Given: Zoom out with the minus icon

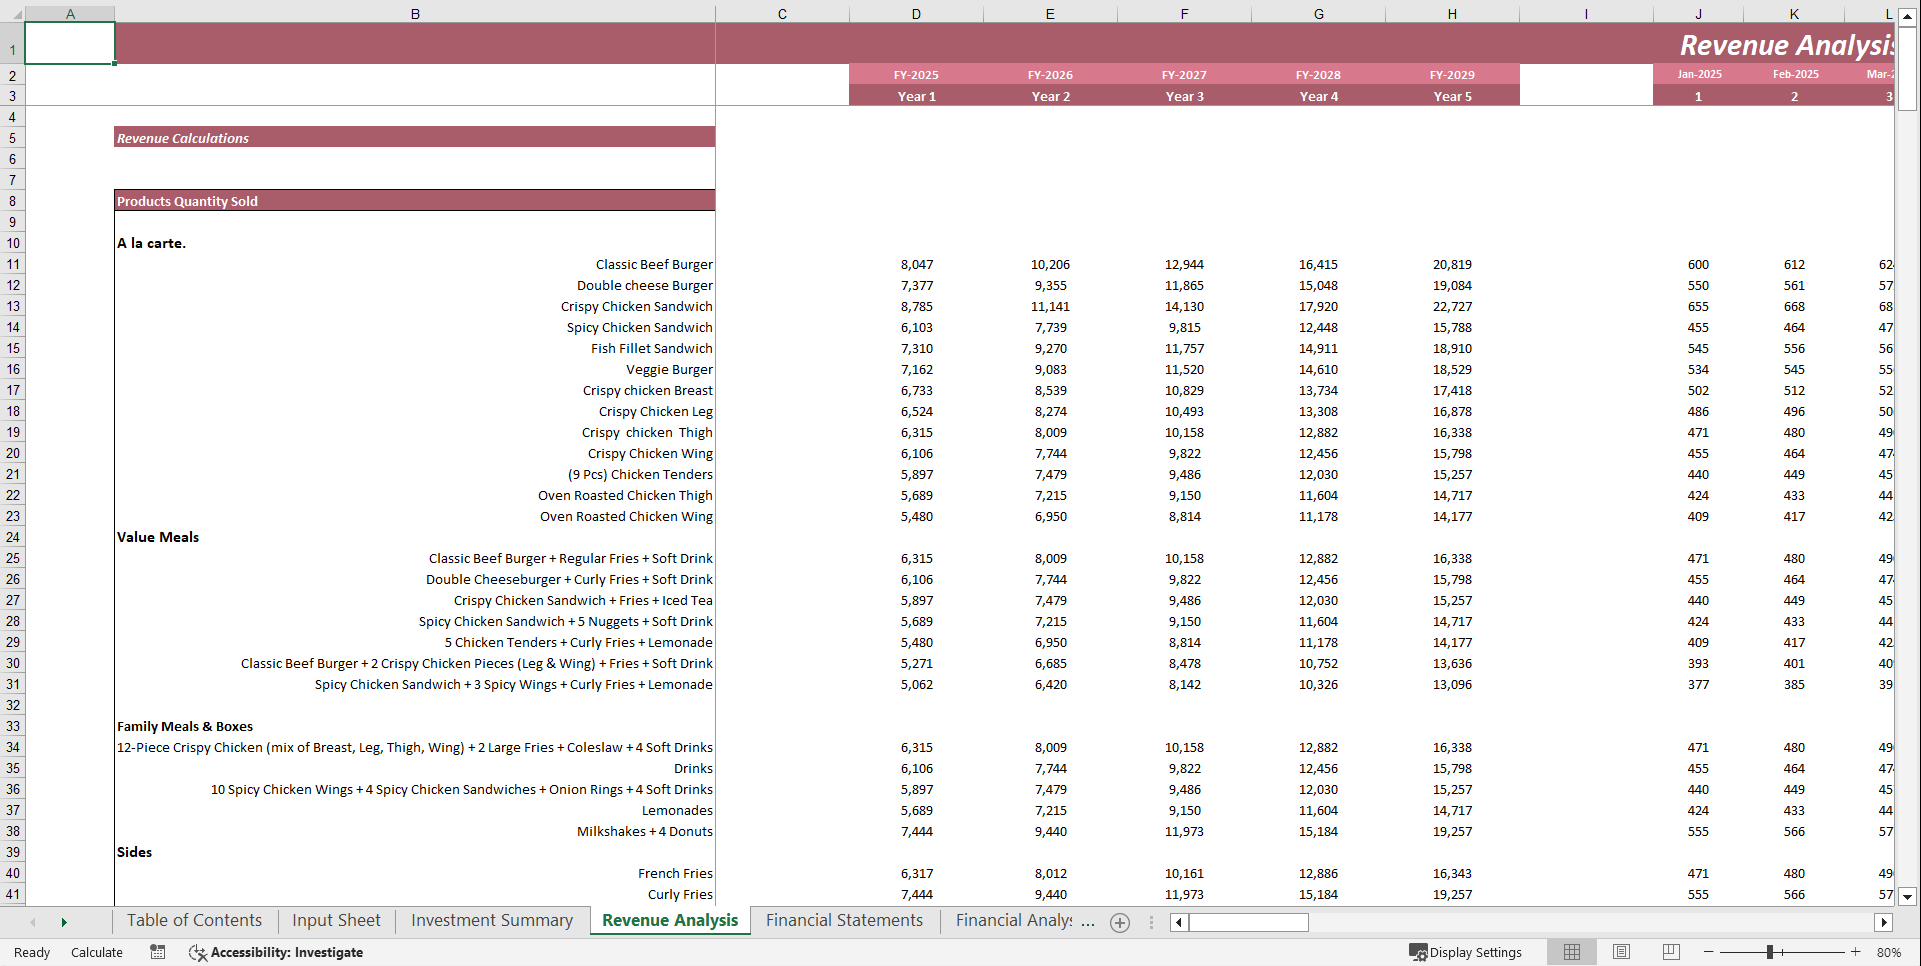Looking at the screenshot, I should (x=1706, y=952).
